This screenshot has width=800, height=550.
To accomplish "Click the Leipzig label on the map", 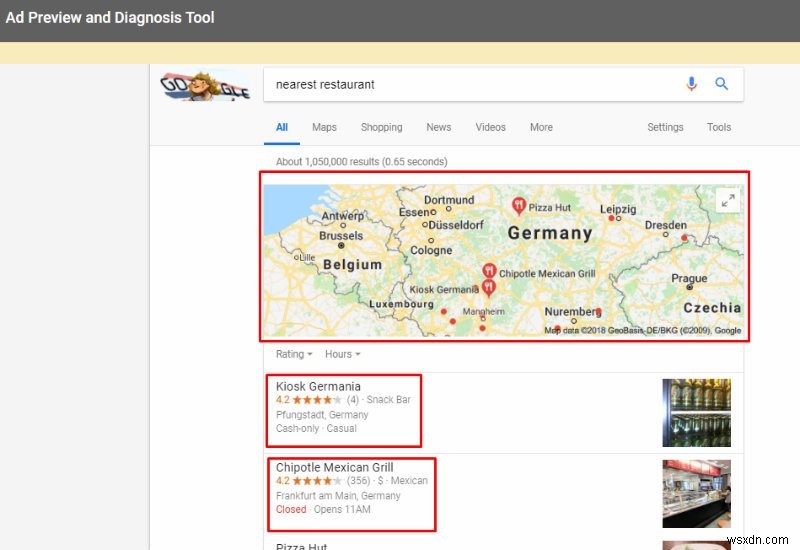I will [618, 209].
